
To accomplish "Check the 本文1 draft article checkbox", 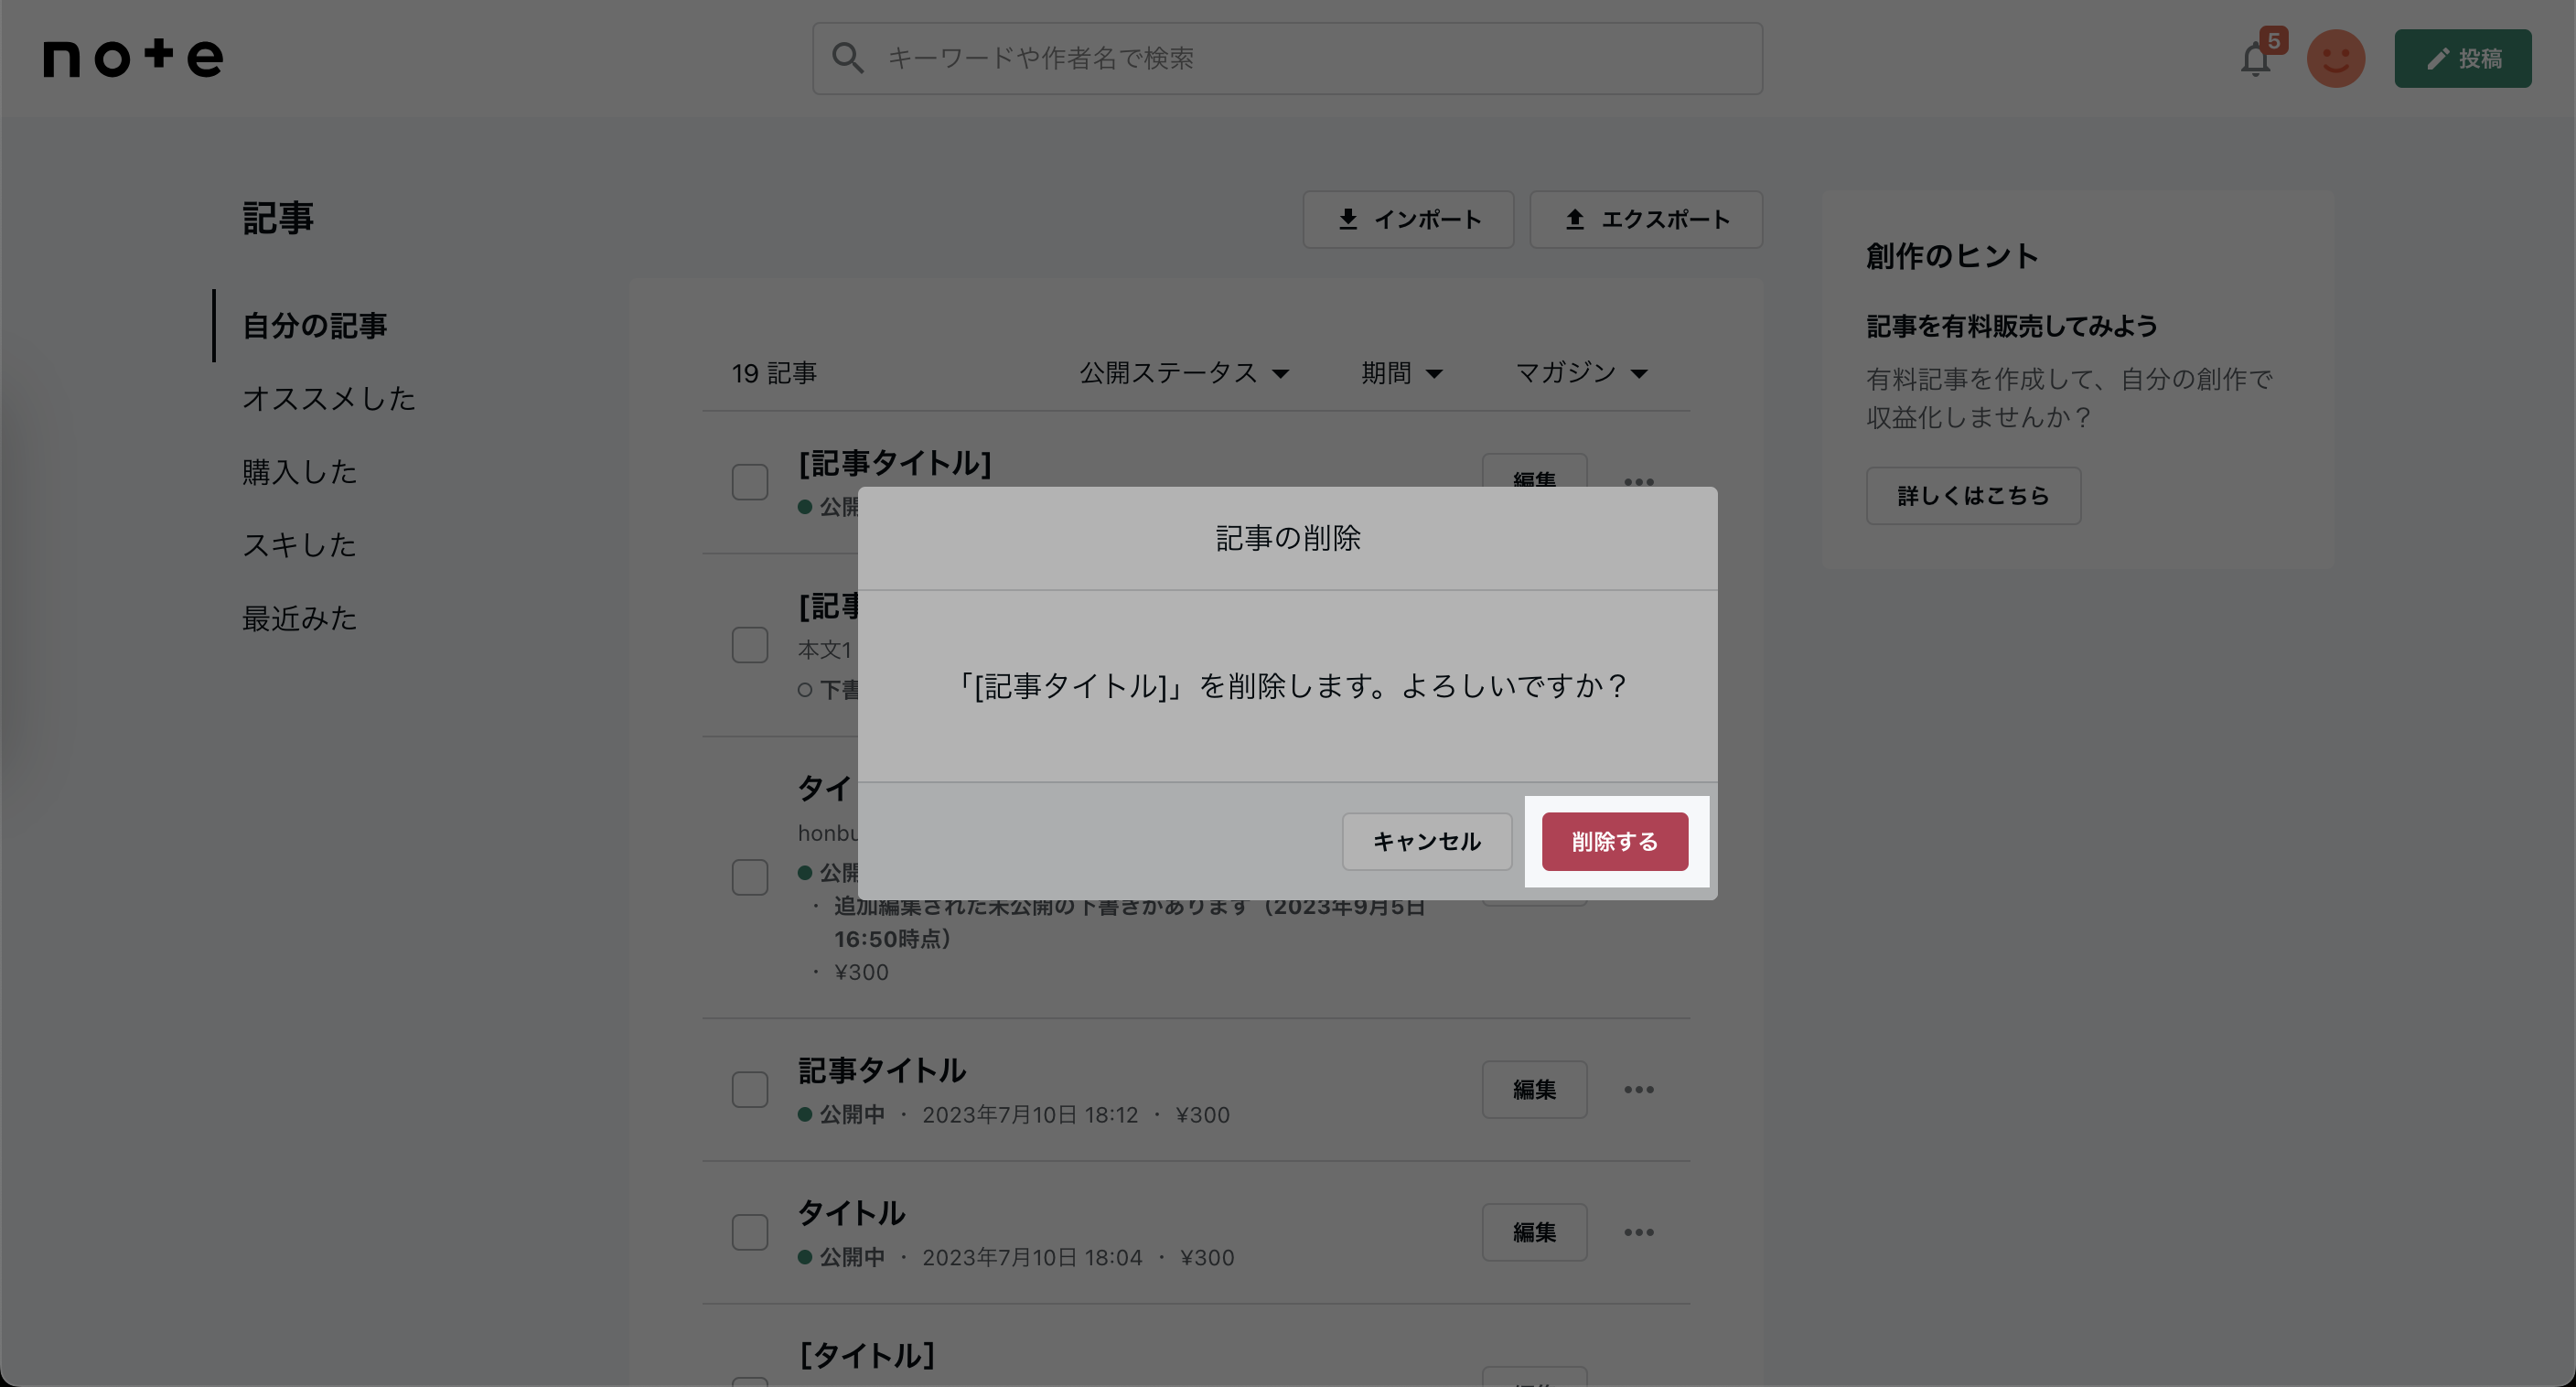I will click(x=750, y=645).
